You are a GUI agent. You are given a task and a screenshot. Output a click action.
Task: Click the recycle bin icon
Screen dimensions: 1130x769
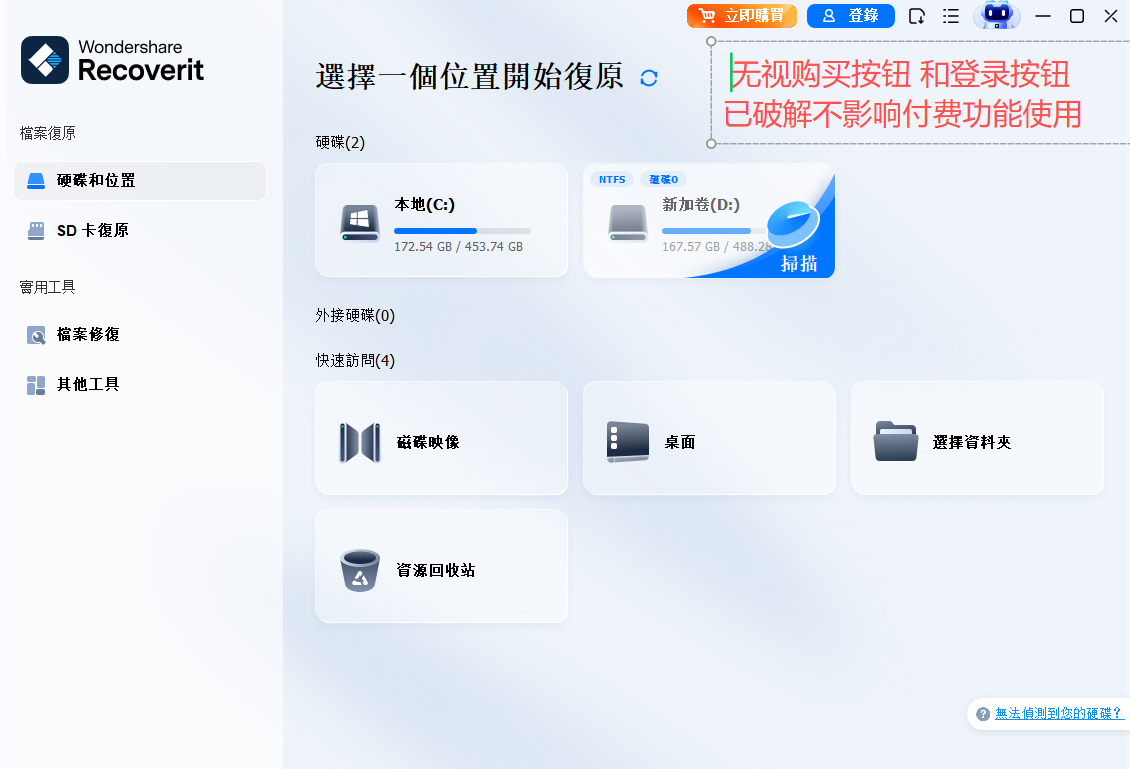click(x=360, y=571)
